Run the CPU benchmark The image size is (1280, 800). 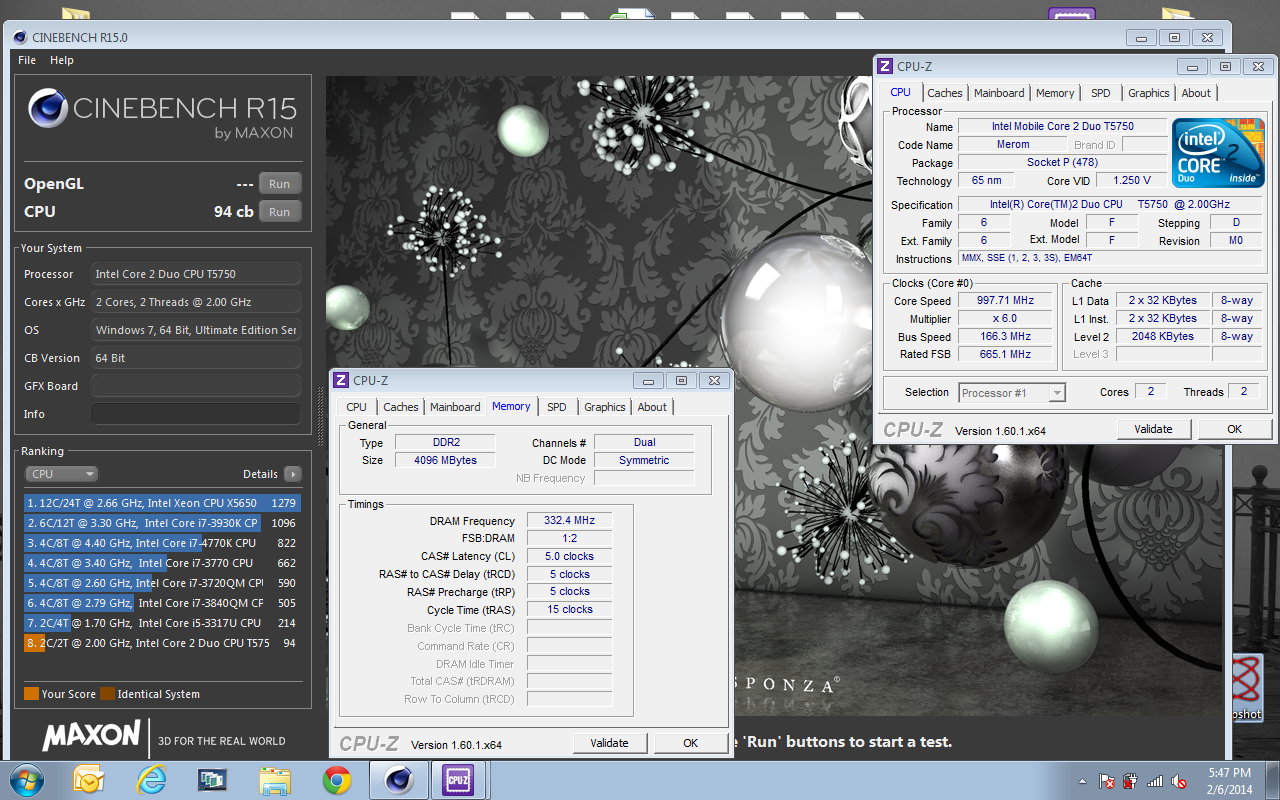tap(280, 212)
